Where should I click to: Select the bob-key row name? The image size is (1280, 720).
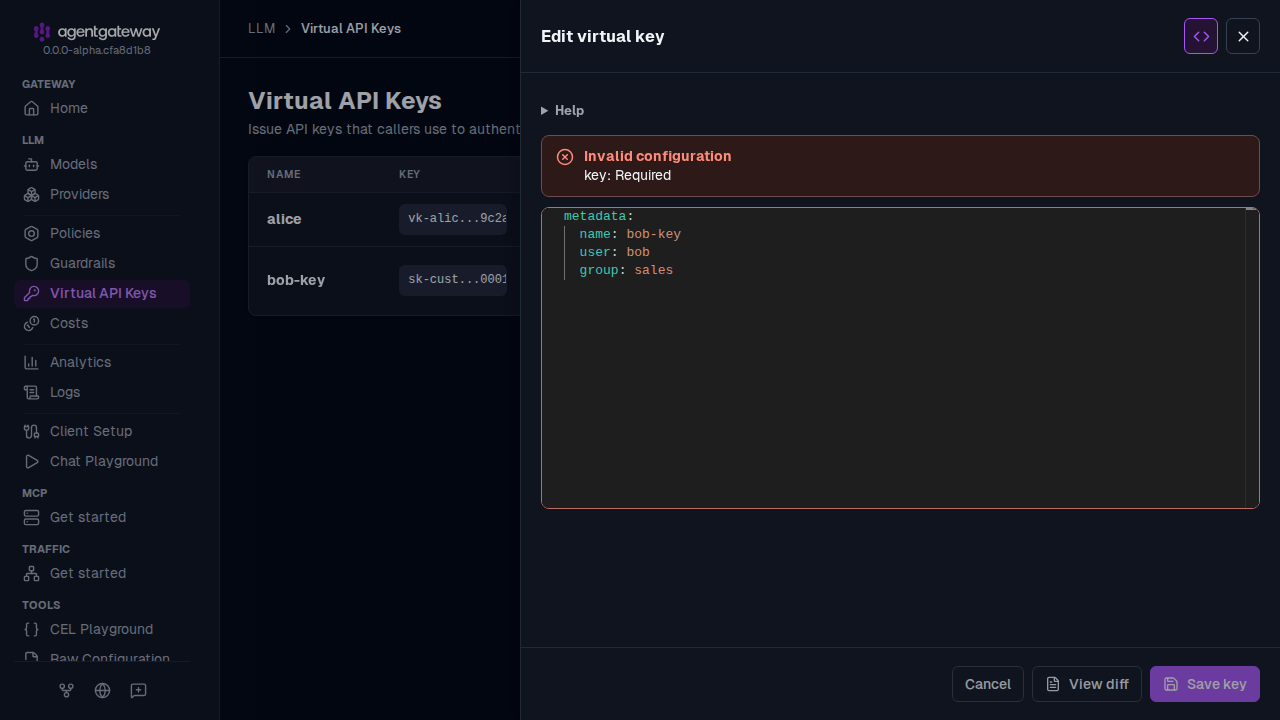296,280
